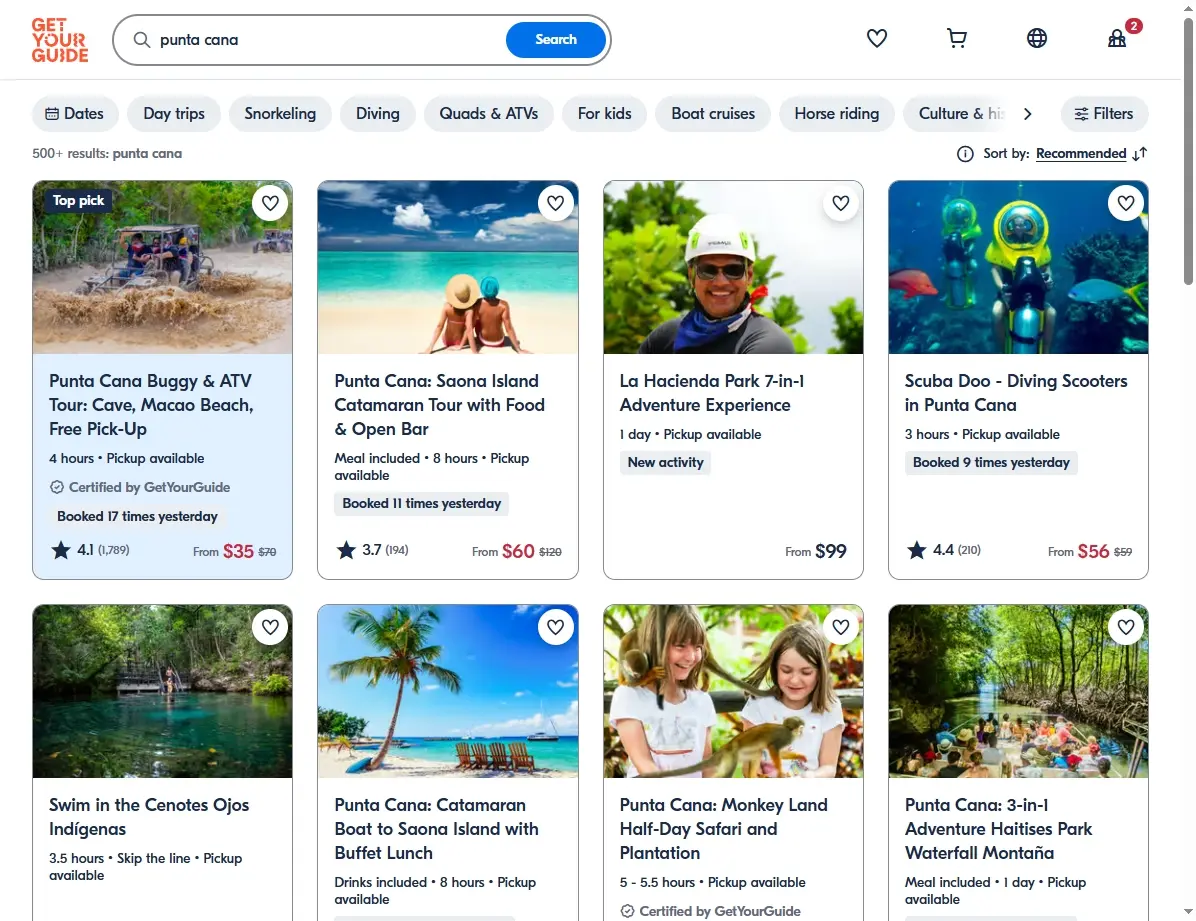Click into the punta cana search field
1196x921 pixels.
point(328,40)
